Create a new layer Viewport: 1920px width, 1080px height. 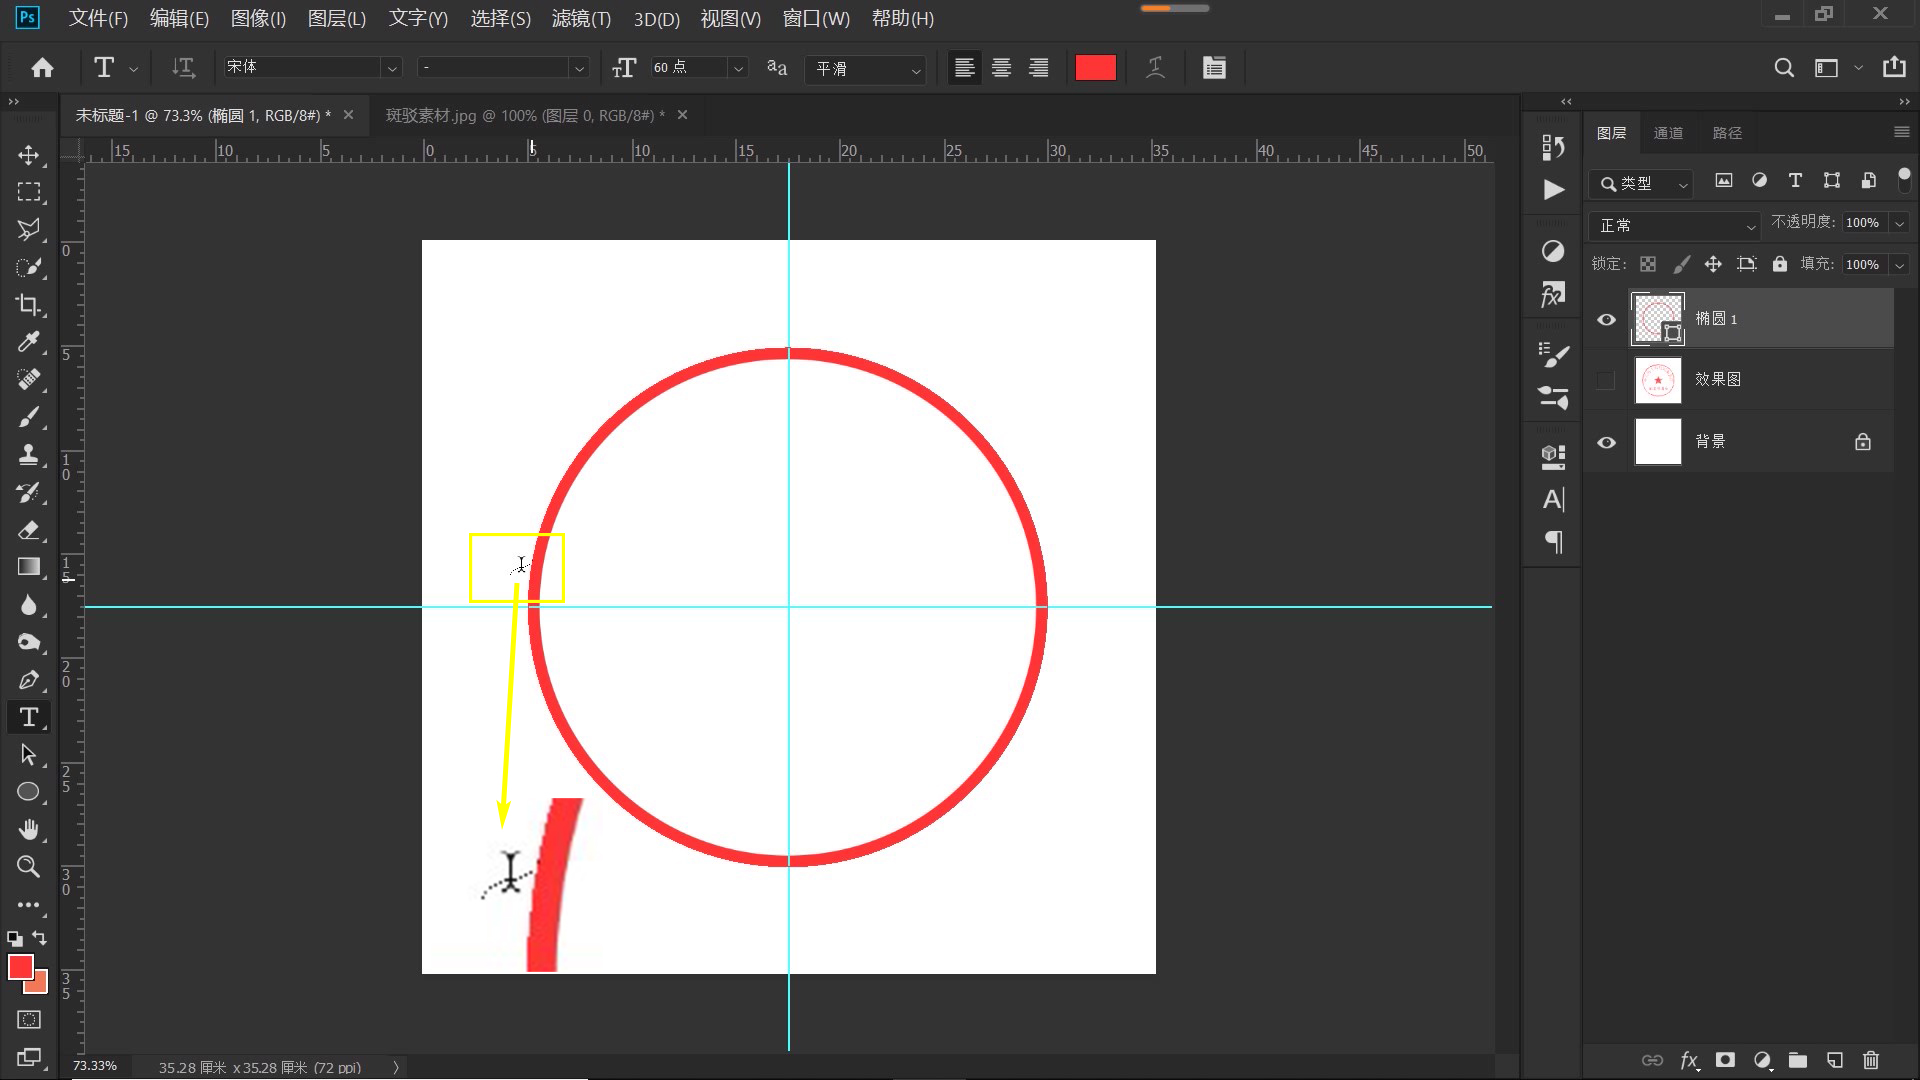pyautogui.click(x=1834, y=1061)
